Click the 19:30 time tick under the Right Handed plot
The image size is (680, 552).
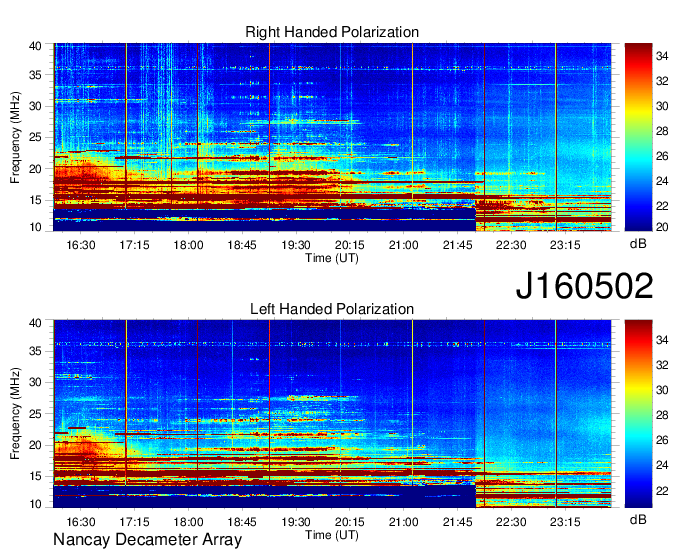coord(296,245)
